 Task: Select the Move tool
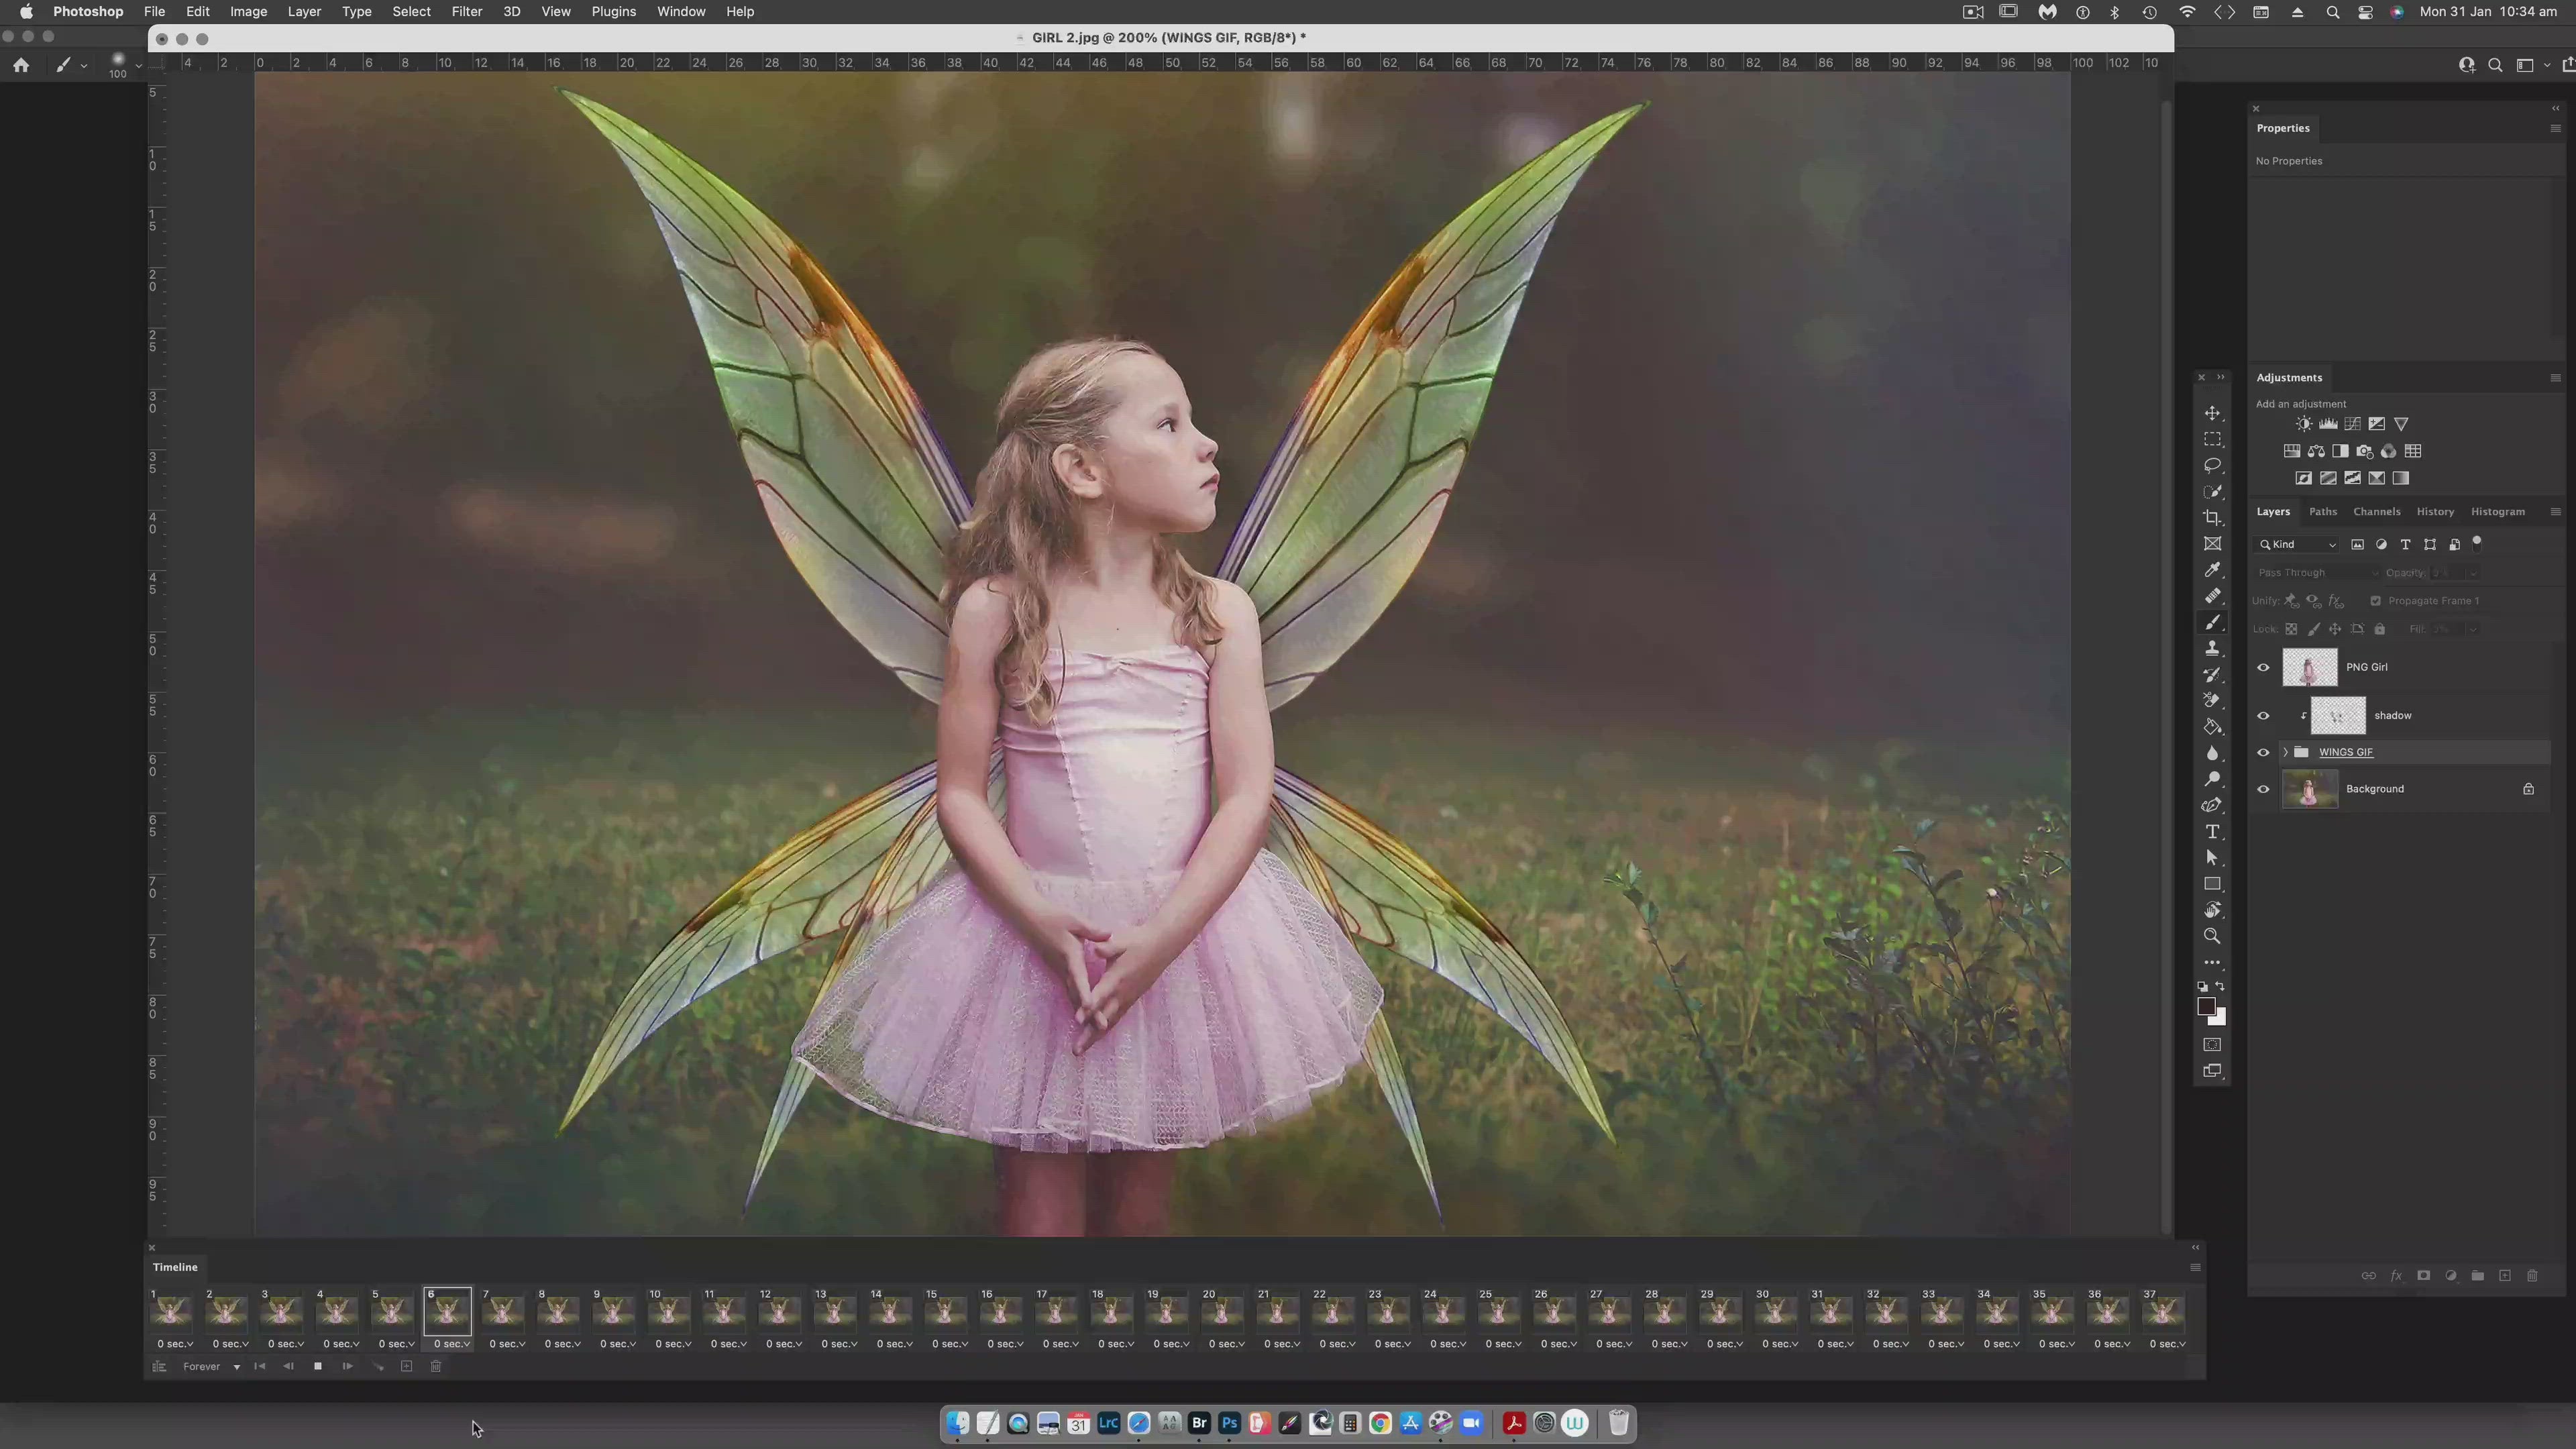(2212, 414)
